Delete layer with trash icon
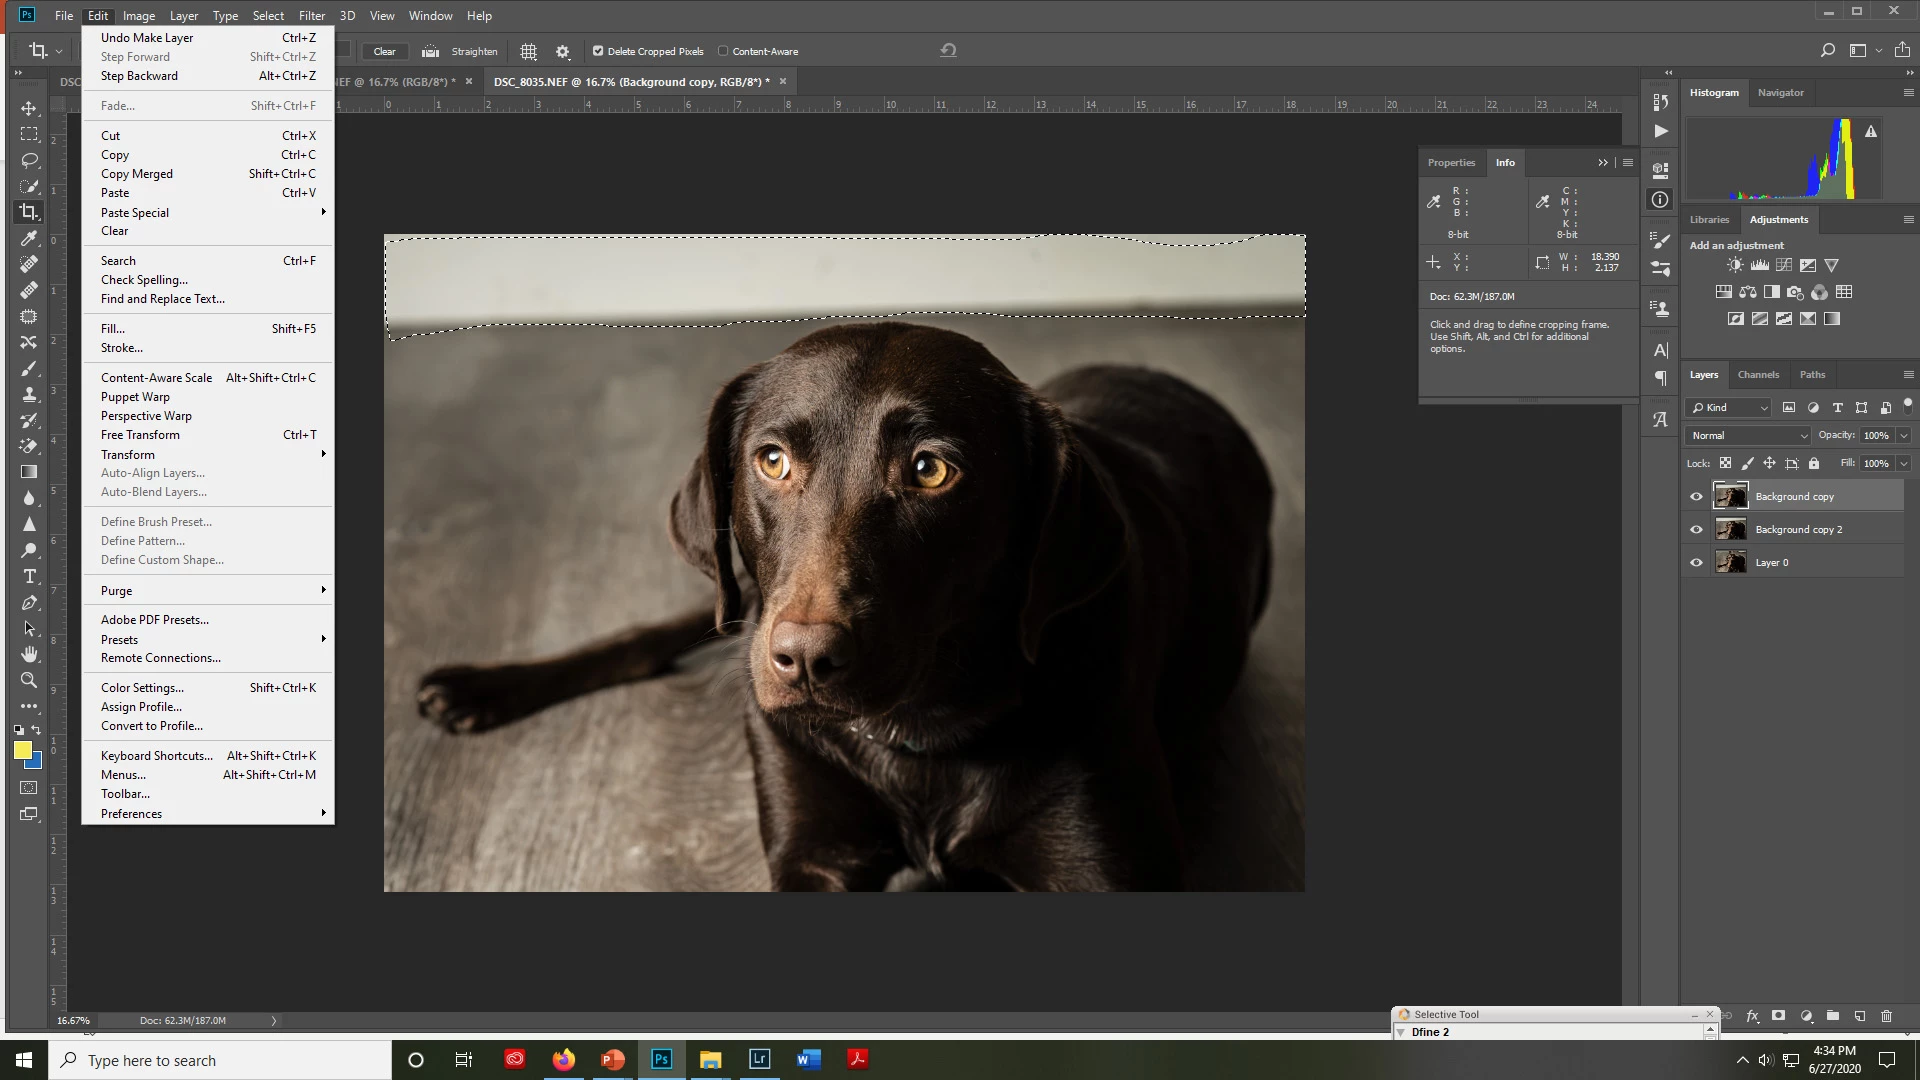 (1886, 1016)
